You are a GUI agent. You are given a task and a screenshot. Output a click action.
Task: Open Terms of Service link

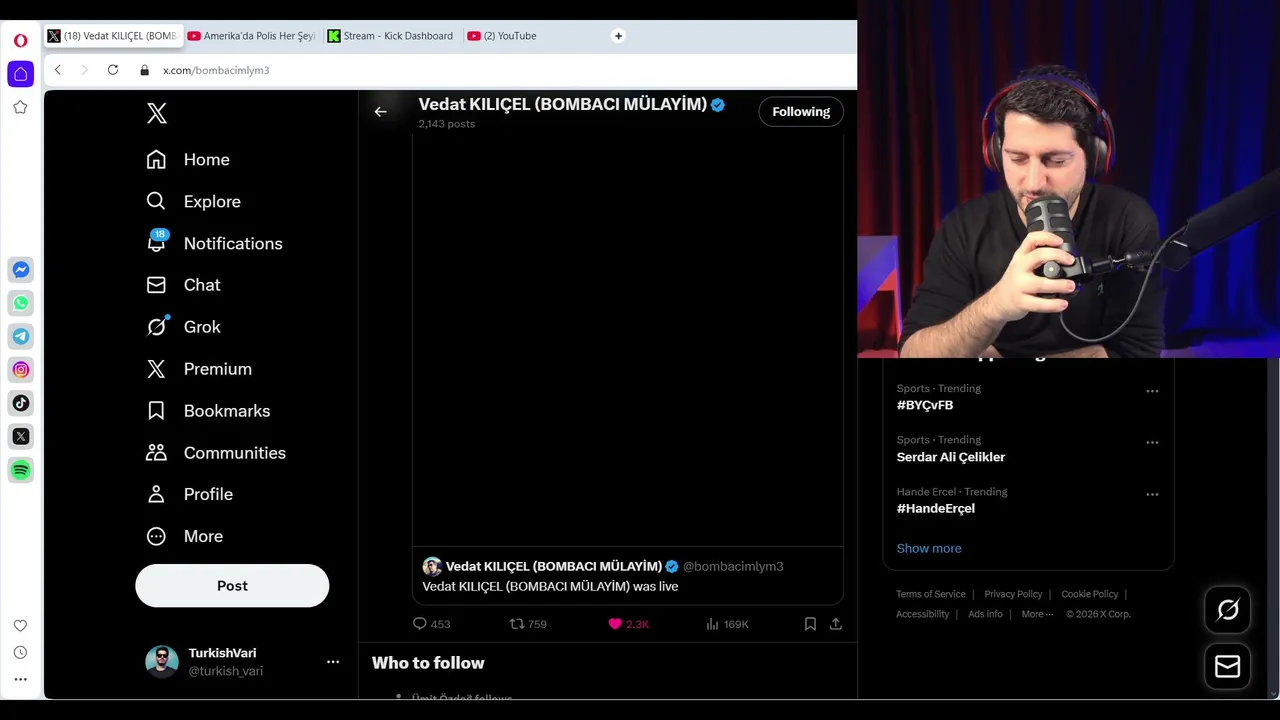pyautogui.click(x=931, y=594)
